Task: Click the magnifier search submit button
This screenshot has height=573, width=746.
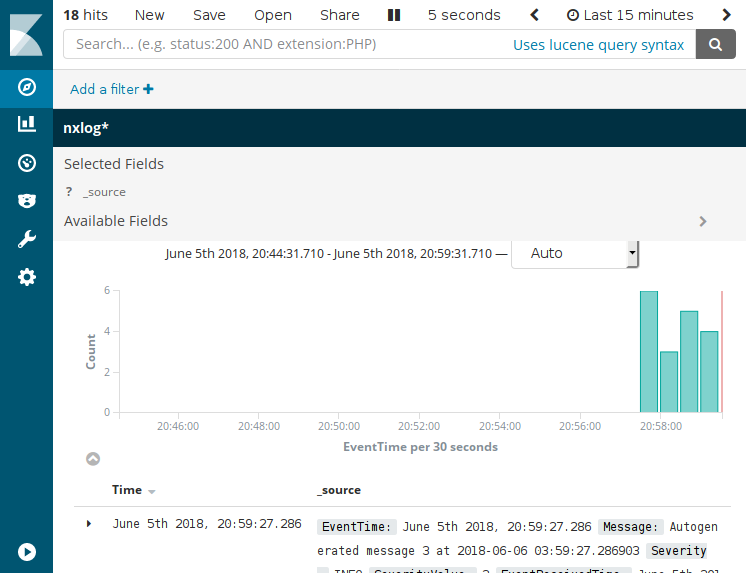Action: pos(716,44)
